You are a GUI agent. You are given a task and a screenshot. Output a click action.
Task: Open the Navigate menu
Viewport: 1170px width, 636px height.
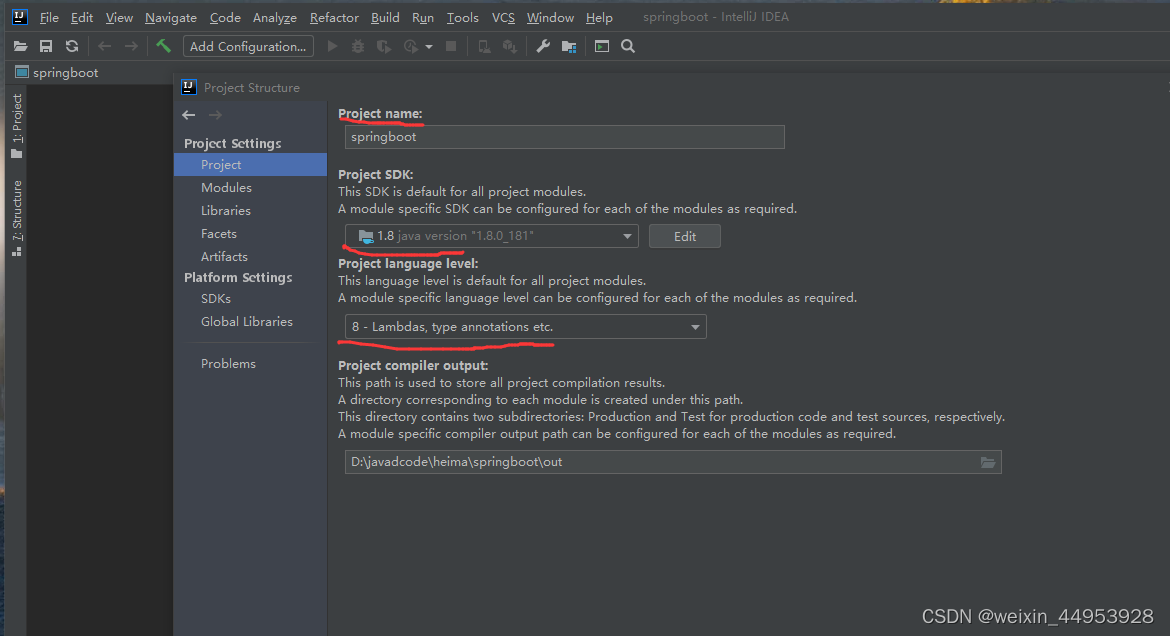pyautogui.click(x=171, y=17)
